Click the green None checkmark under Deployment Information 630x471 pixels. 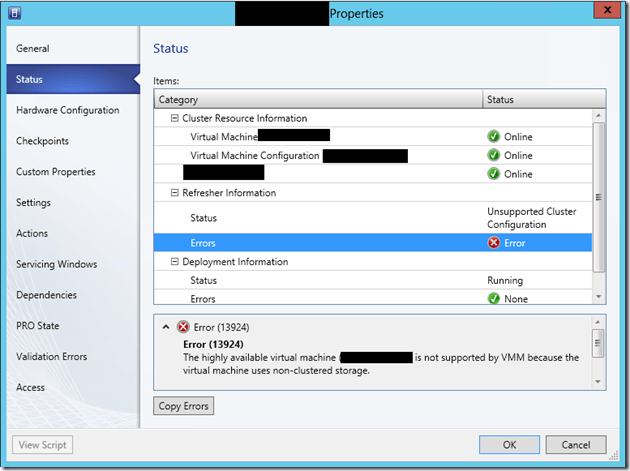tap(493, 298)
